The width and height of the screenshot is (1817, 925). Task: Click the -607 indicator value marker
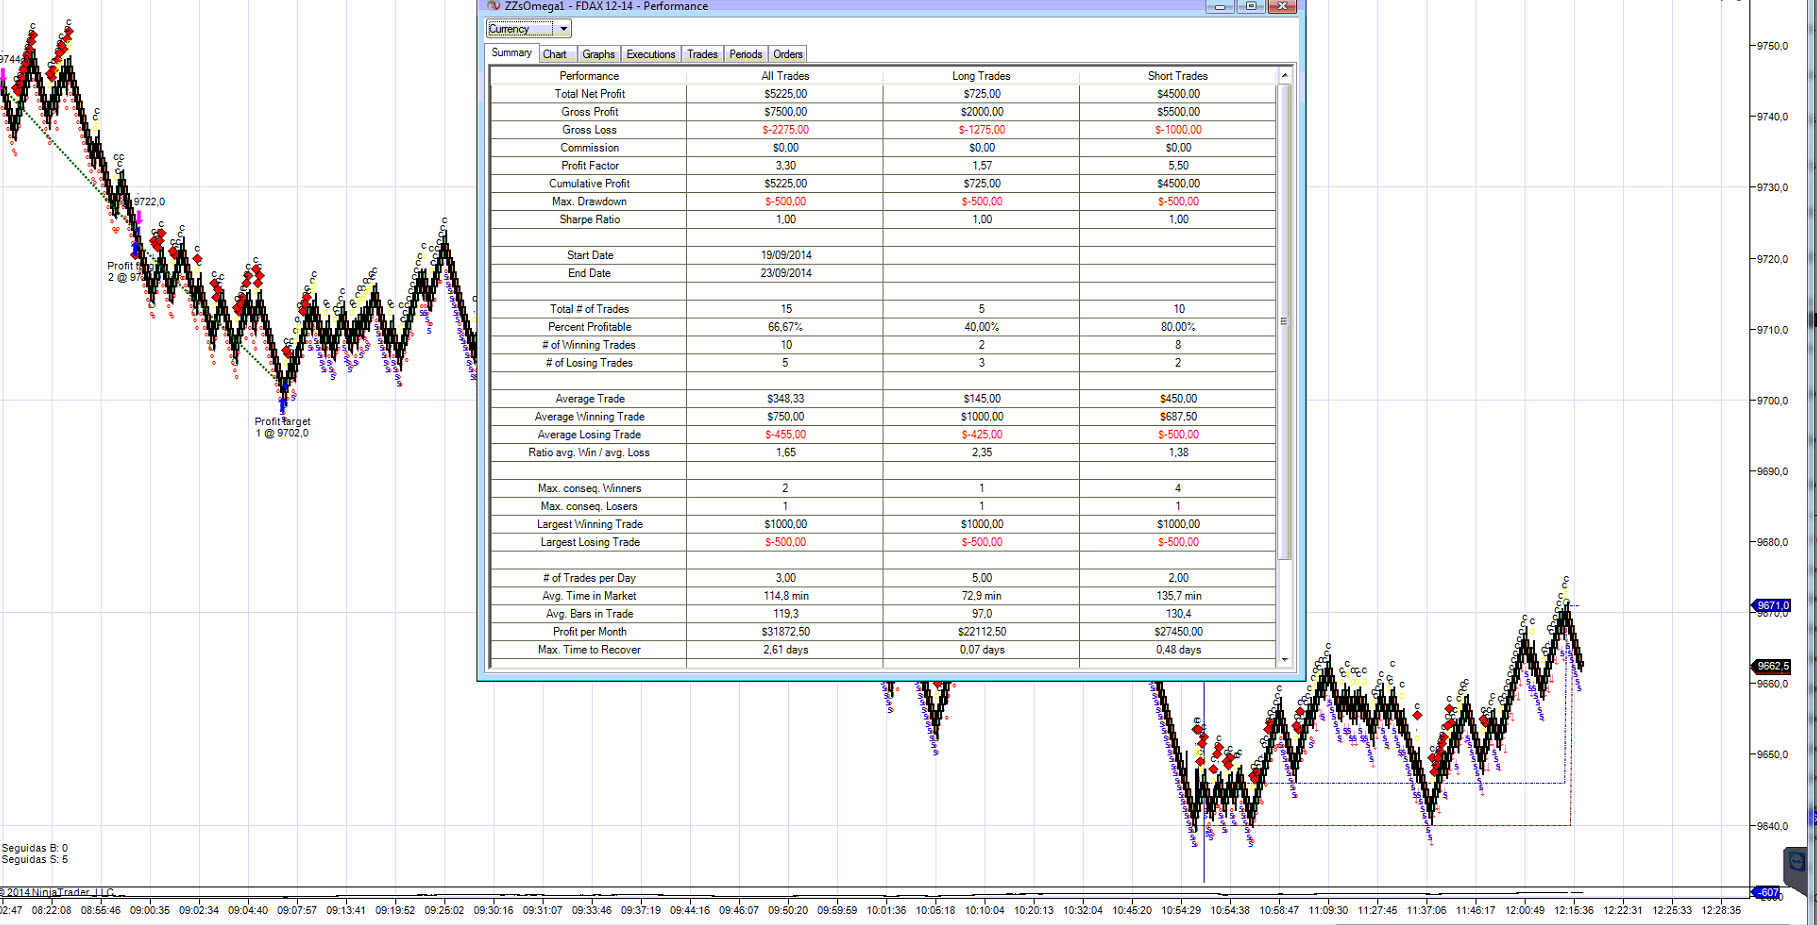click(x=1767, y=893)
